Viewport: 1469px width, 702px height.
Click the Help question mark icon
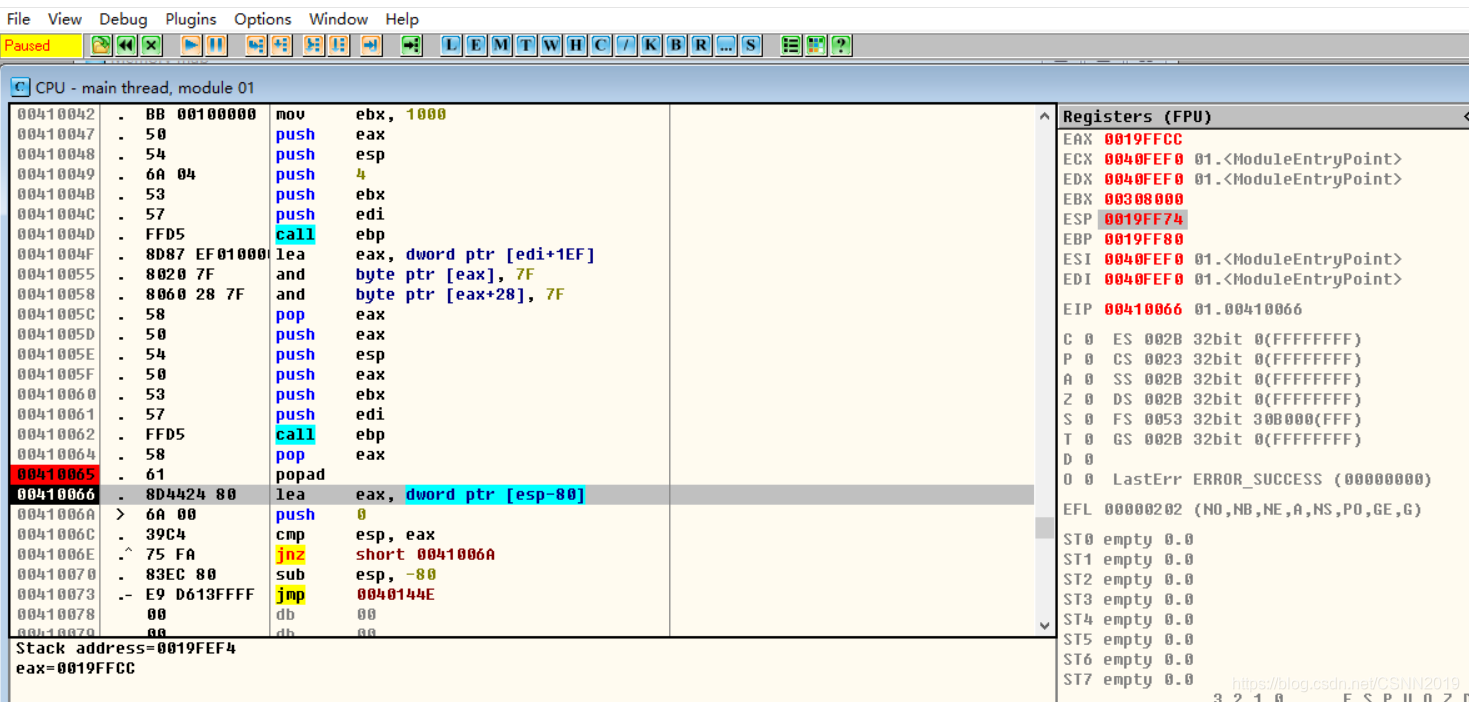tap(841, 45)
